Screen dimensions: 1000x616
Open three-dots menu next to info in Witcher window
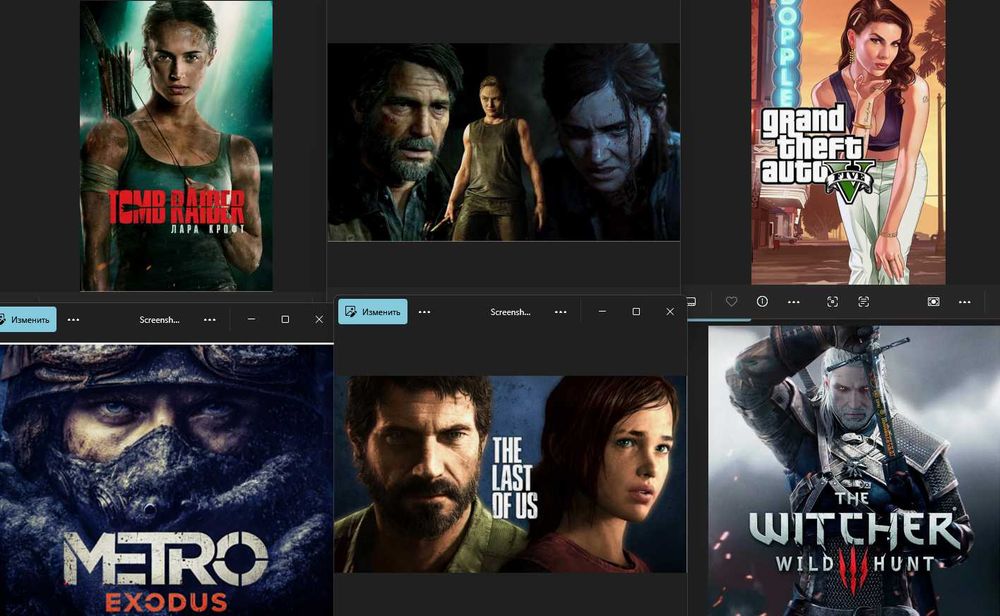(793, 302)
